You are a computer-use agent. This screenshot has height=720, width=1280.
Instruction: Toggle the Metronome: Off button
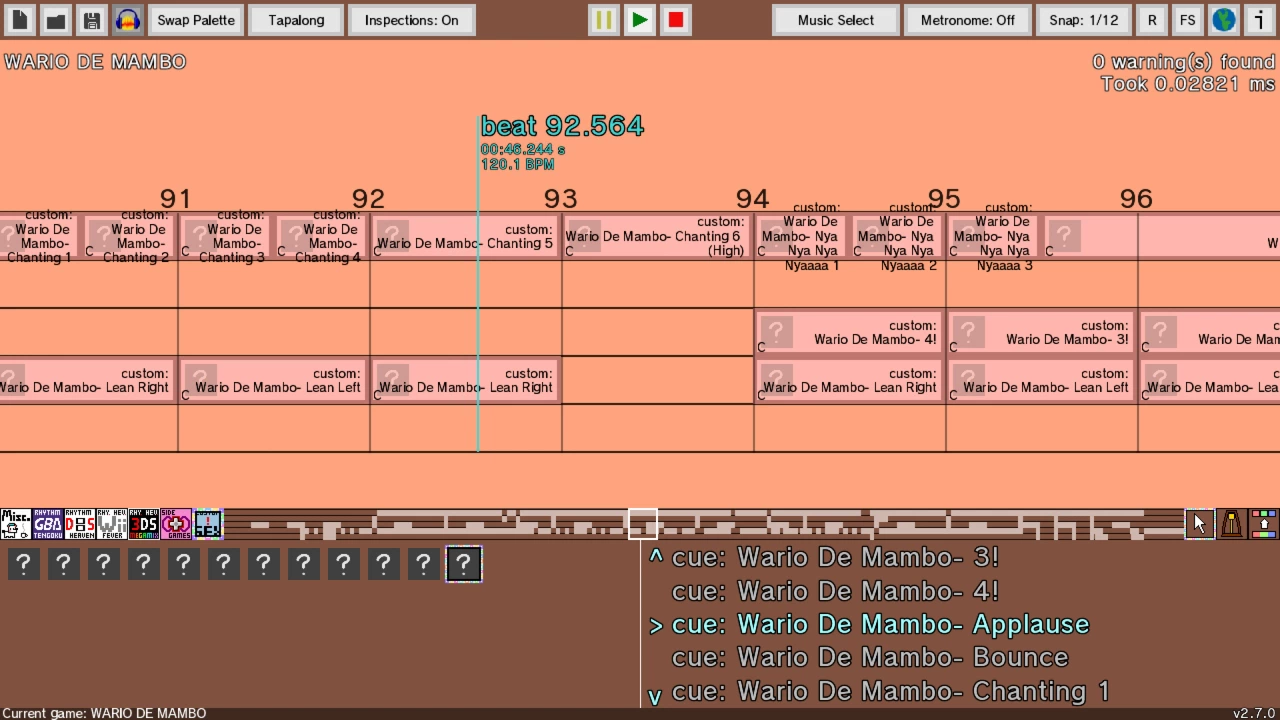coord(968,20)
